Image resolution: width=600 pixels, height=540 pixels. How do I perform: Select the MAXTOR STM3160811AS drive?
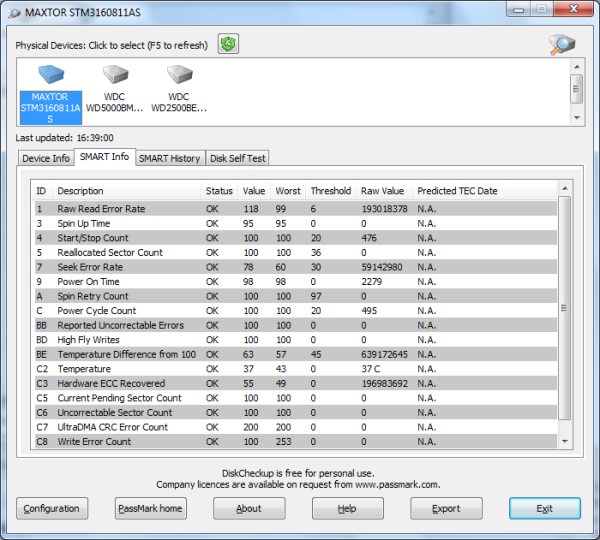pos(51,94)
